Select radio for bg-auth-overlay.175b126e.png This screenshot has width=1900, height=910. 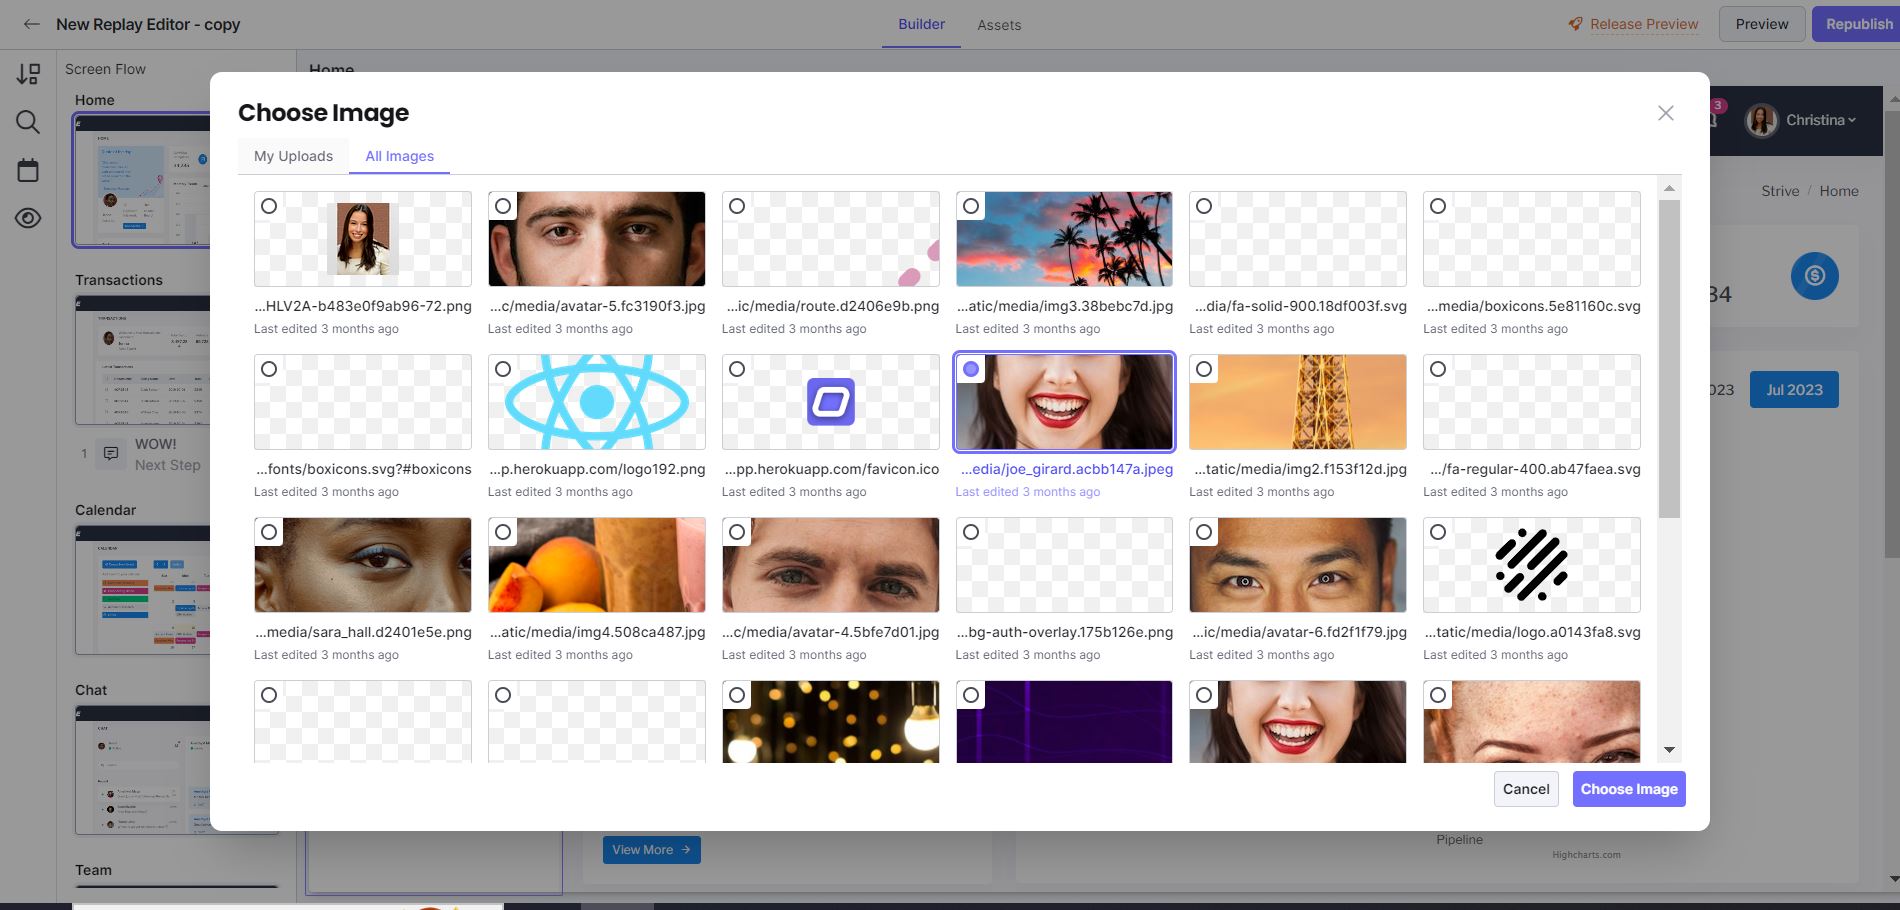pyautogui.click(x=971, y=532)
